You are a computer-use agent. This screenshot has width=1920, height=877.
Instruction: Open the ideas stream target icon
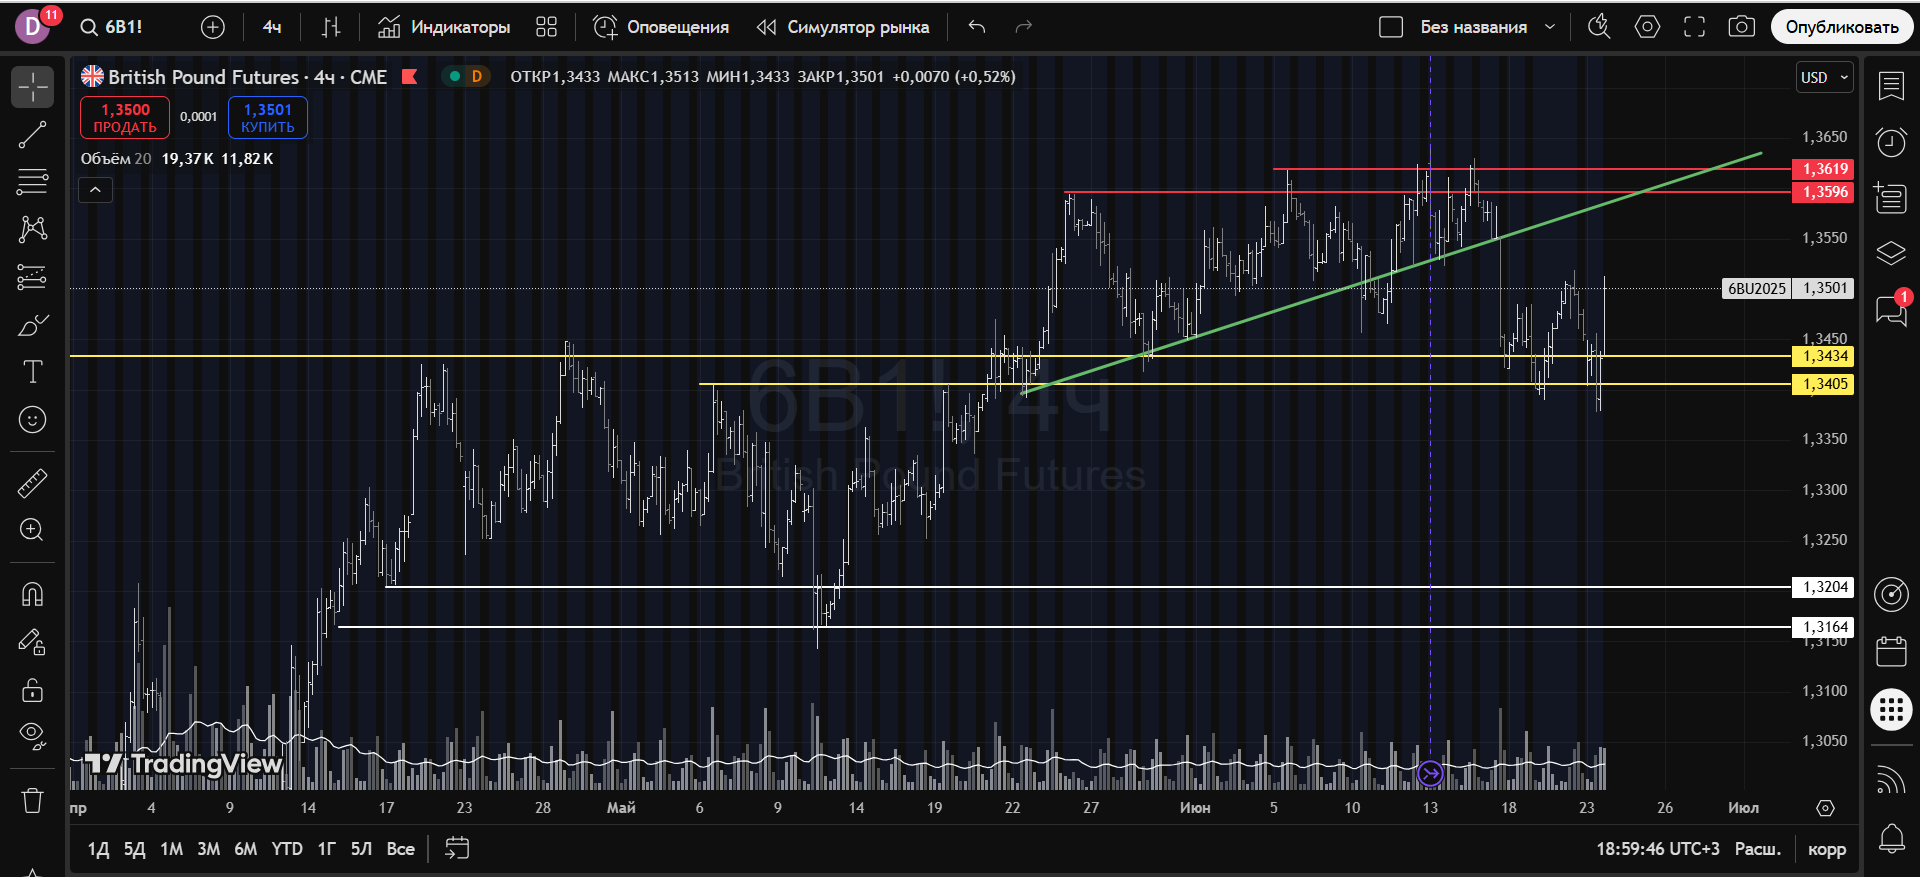(x=1891, y=594)
